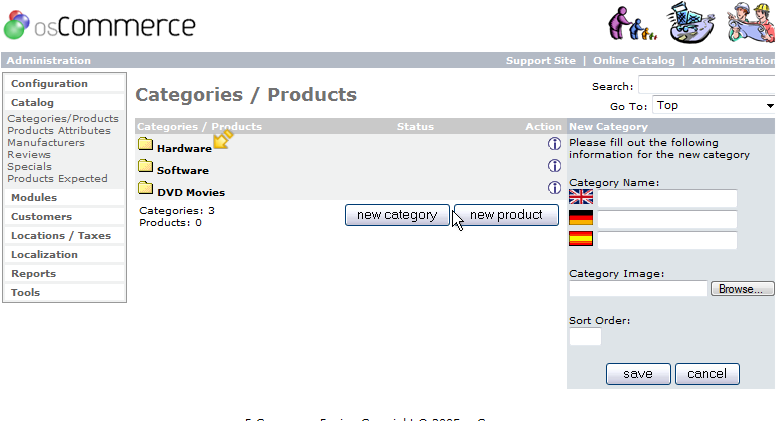
Task: Open the Manufacturers link
Action: pos(46,142)
